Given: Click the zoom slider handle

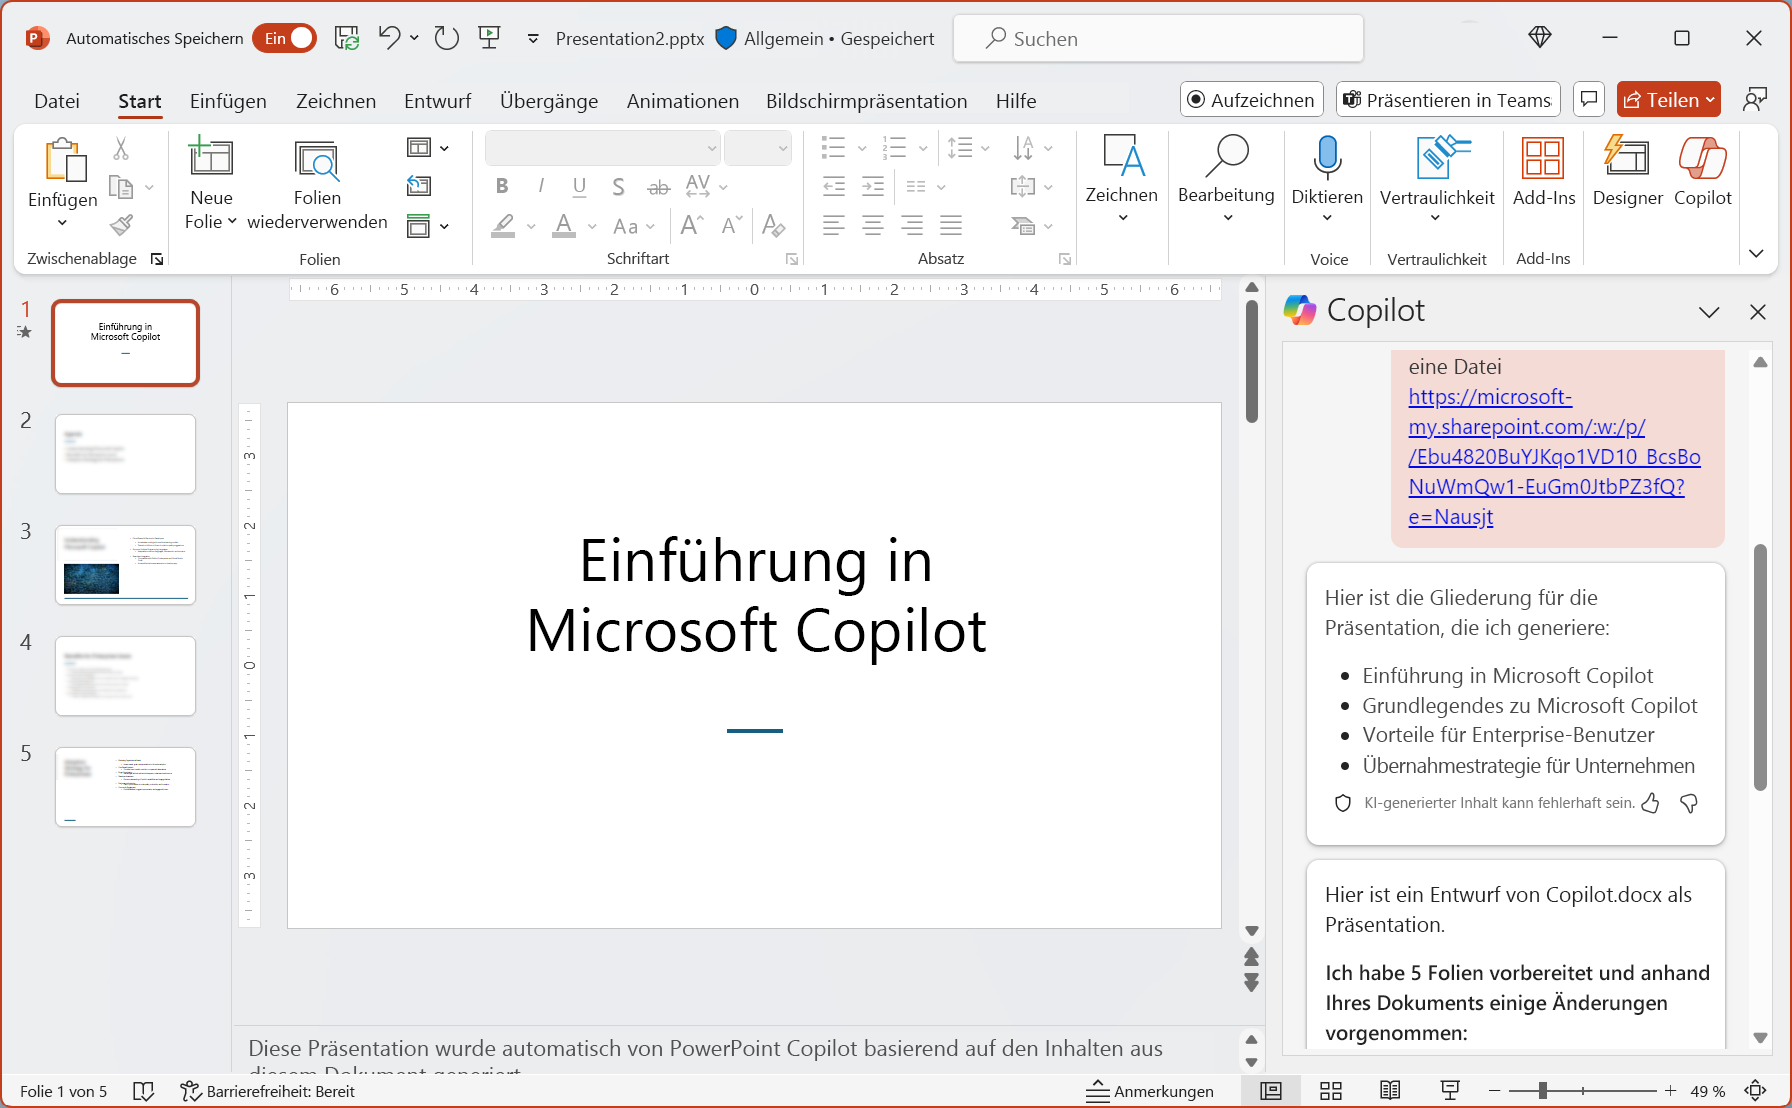Looking at the screenshot, I should click(1543, 1091).
